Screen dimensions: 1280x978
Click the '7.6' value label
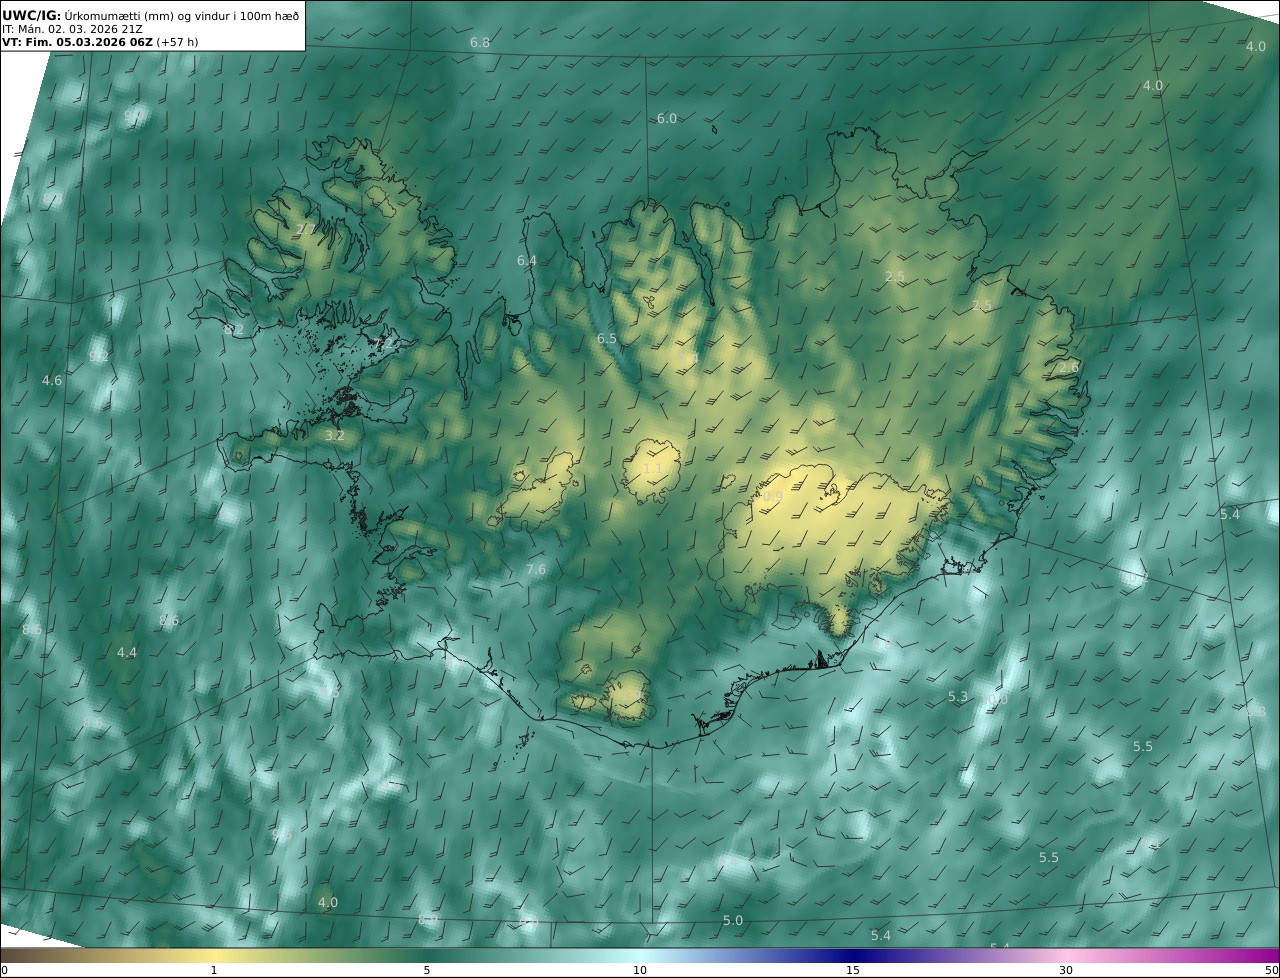coord(536,570)
